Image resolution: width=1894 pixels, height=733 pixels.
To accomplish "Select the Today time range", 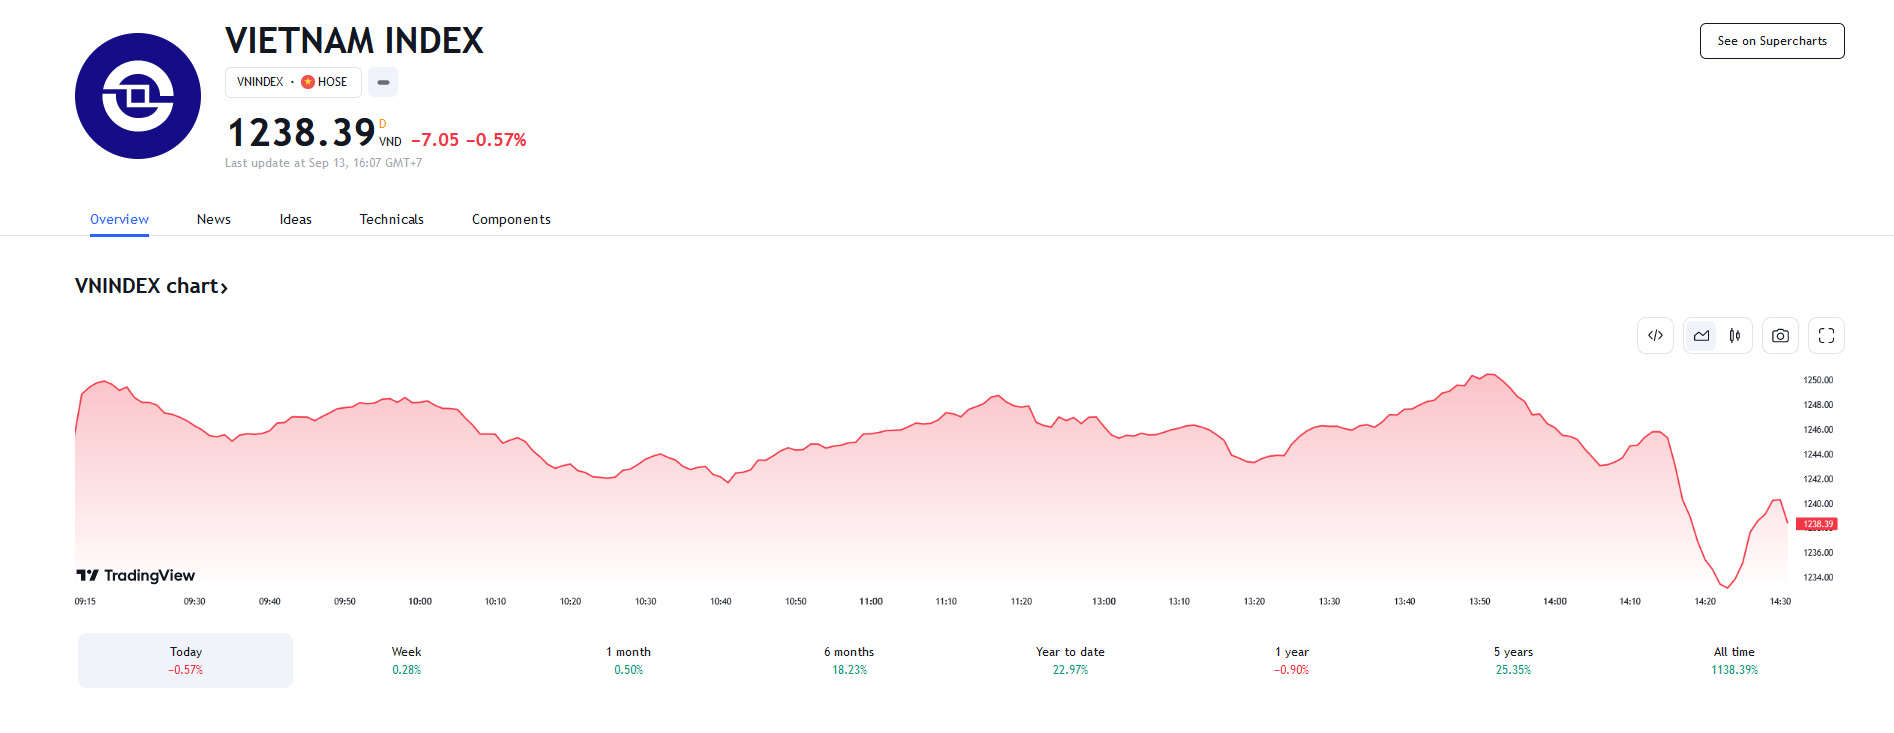I will [186, 660].
